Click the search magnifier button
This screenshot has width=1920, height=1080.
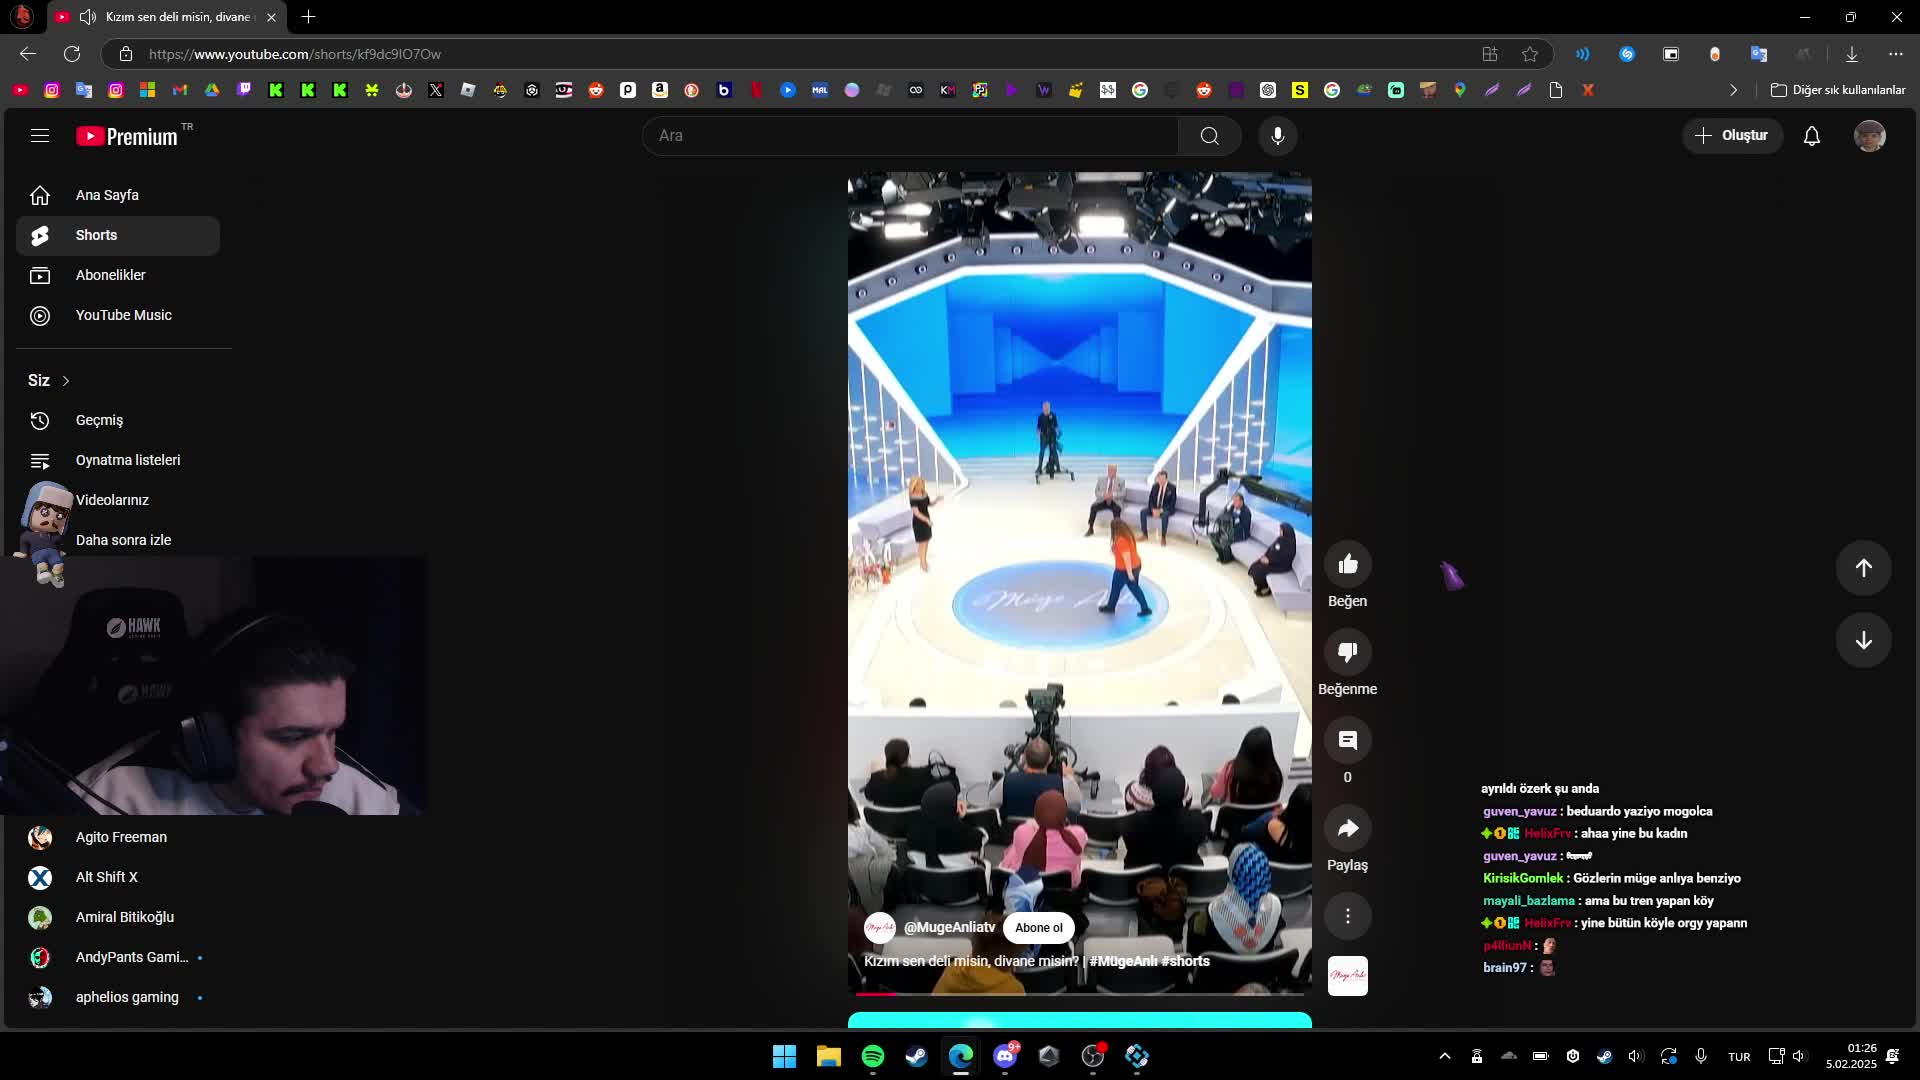click(1209, 136)
